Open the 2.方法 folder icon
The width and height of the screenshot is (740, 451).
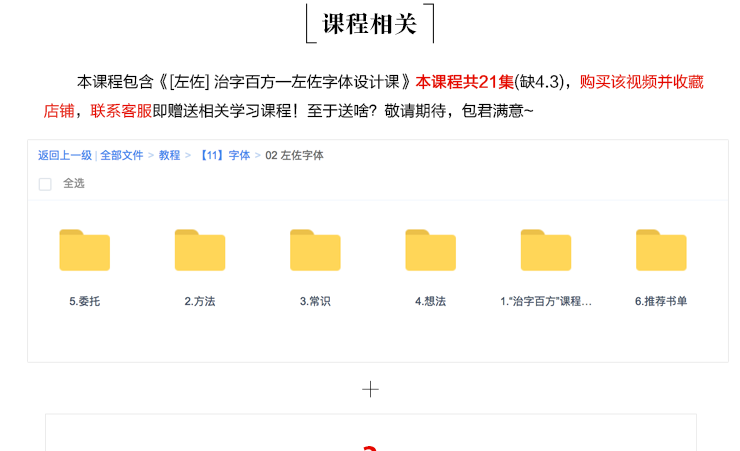[x=200, y=250]
